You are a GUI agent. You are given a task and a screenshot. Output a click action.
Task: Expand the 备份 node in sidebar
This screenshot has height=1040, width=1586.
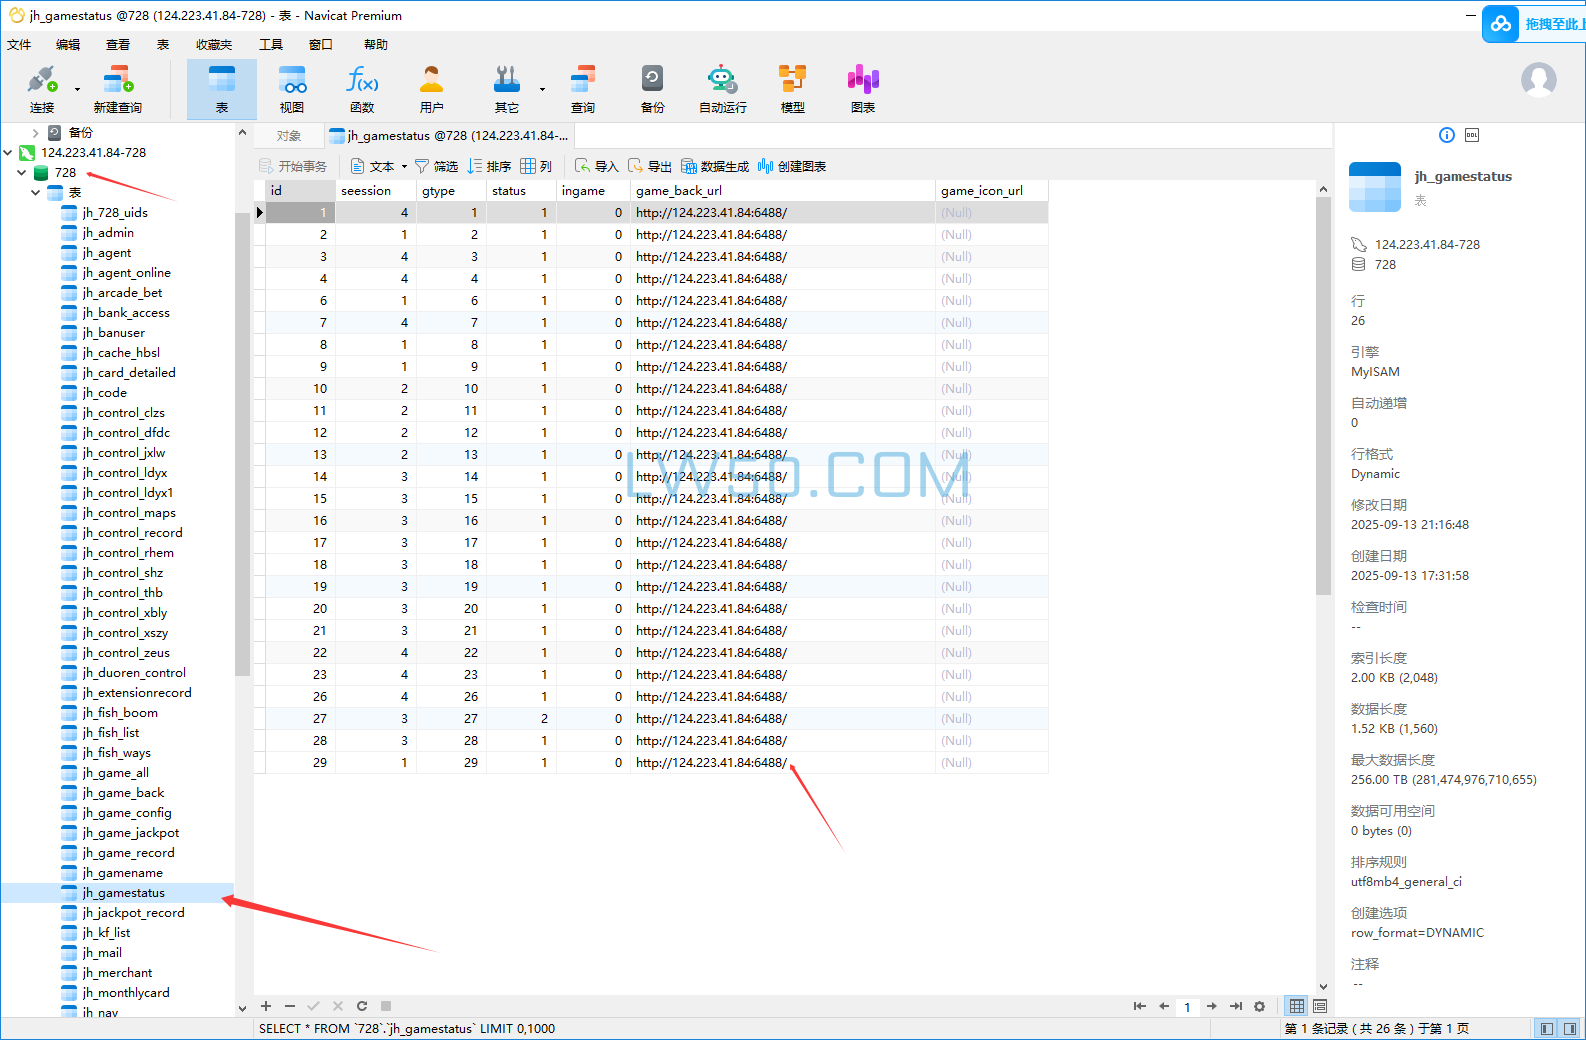point(35,133)
